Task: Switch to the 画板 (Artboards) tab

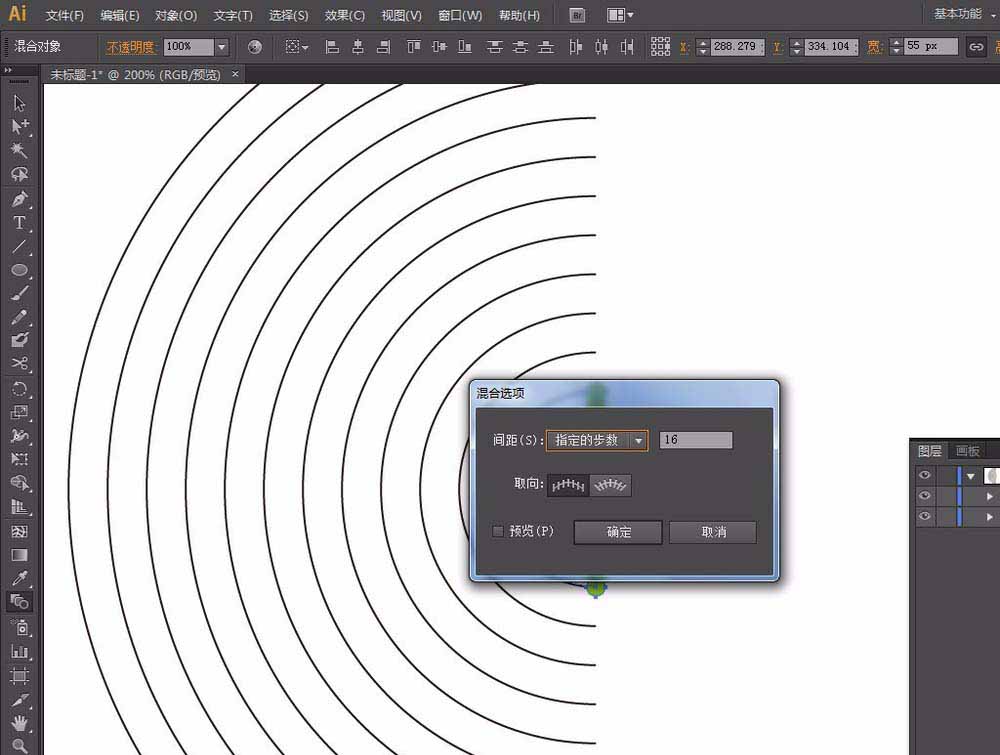Action: click(967, 451)
